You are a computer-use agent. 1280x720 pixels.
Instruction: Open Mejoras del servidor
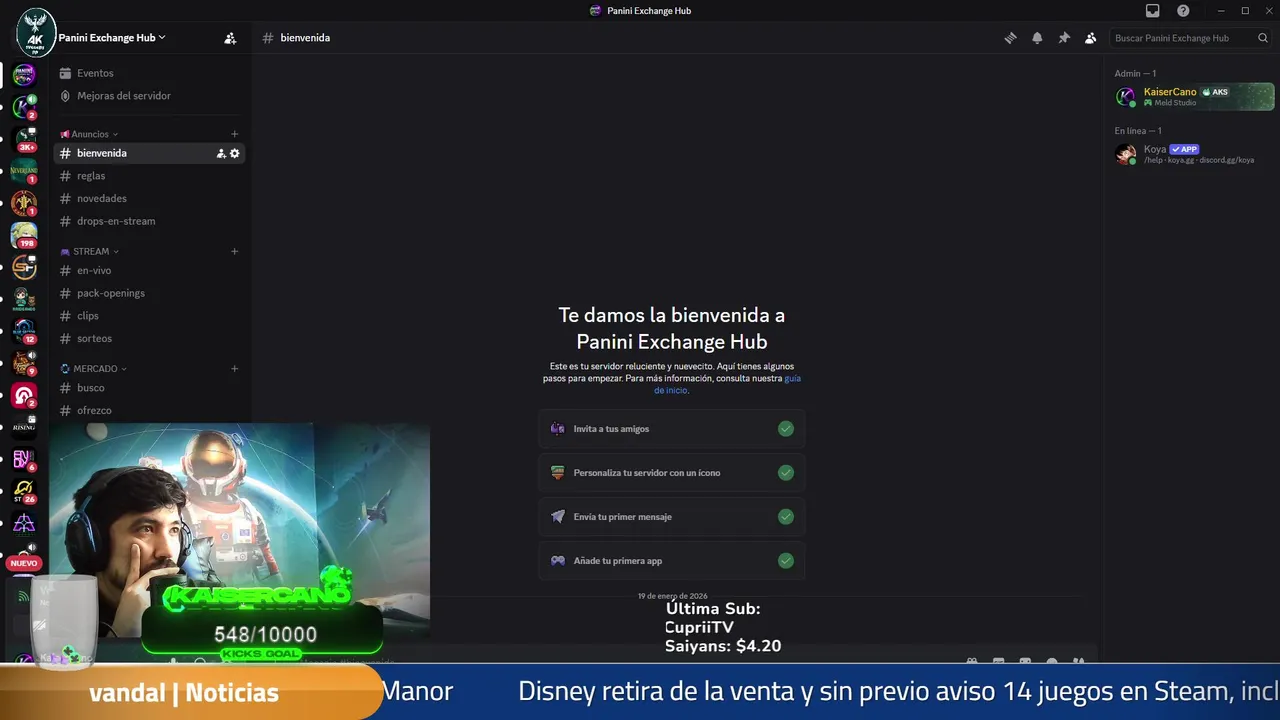151,96
